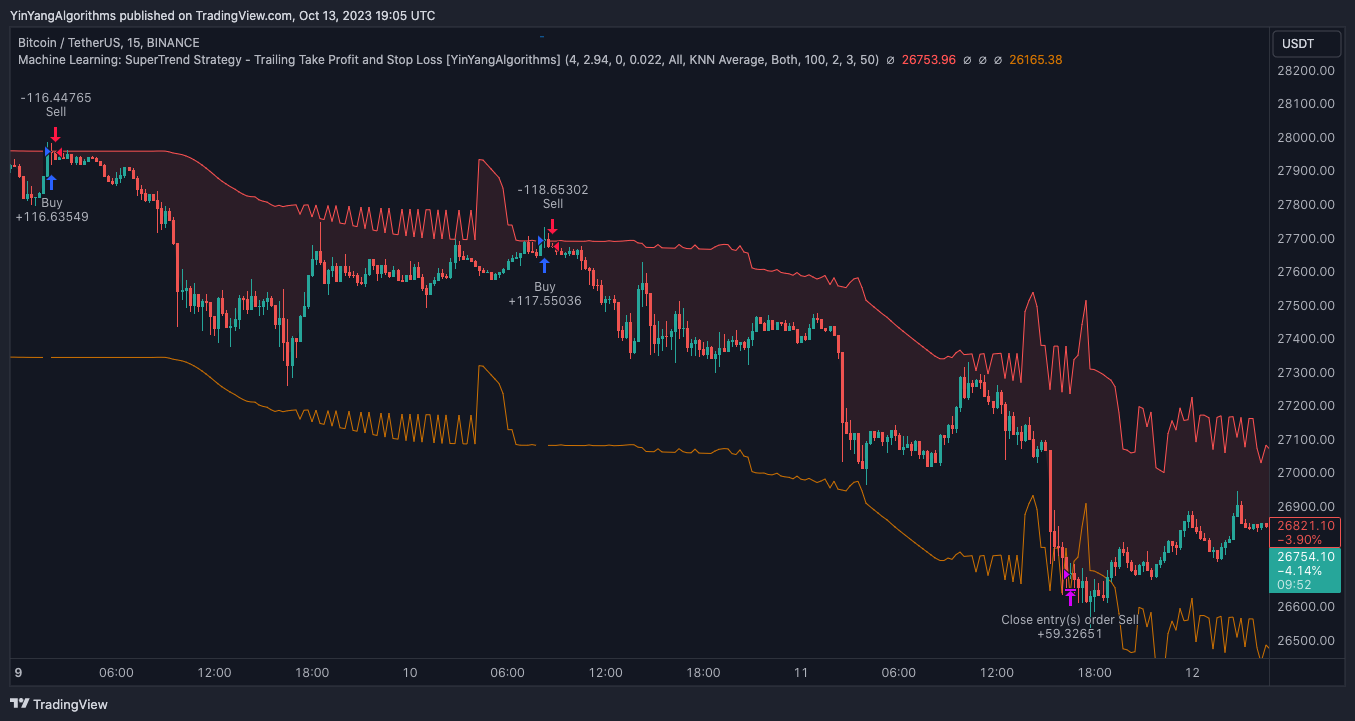Click the 27700.00 price axis label

coord(1306,238)
